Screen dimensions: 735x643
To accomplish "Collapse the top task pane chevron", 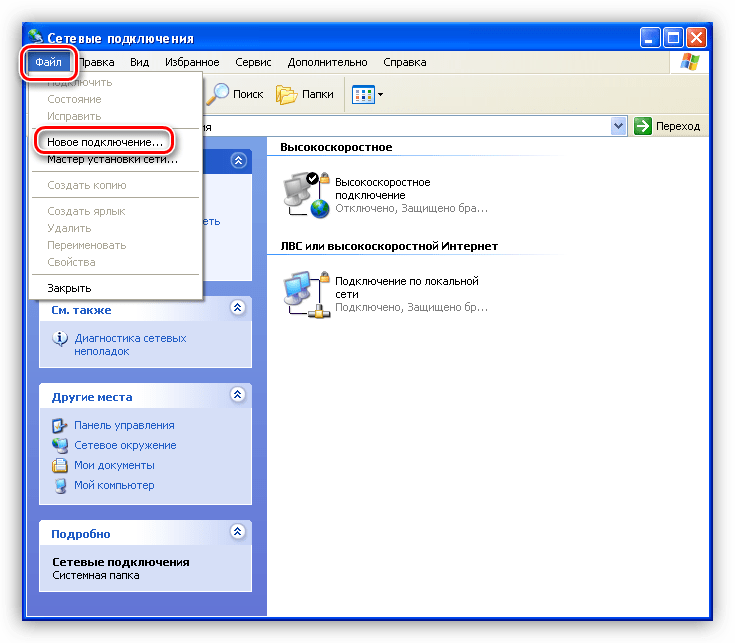I will [239, 161].
